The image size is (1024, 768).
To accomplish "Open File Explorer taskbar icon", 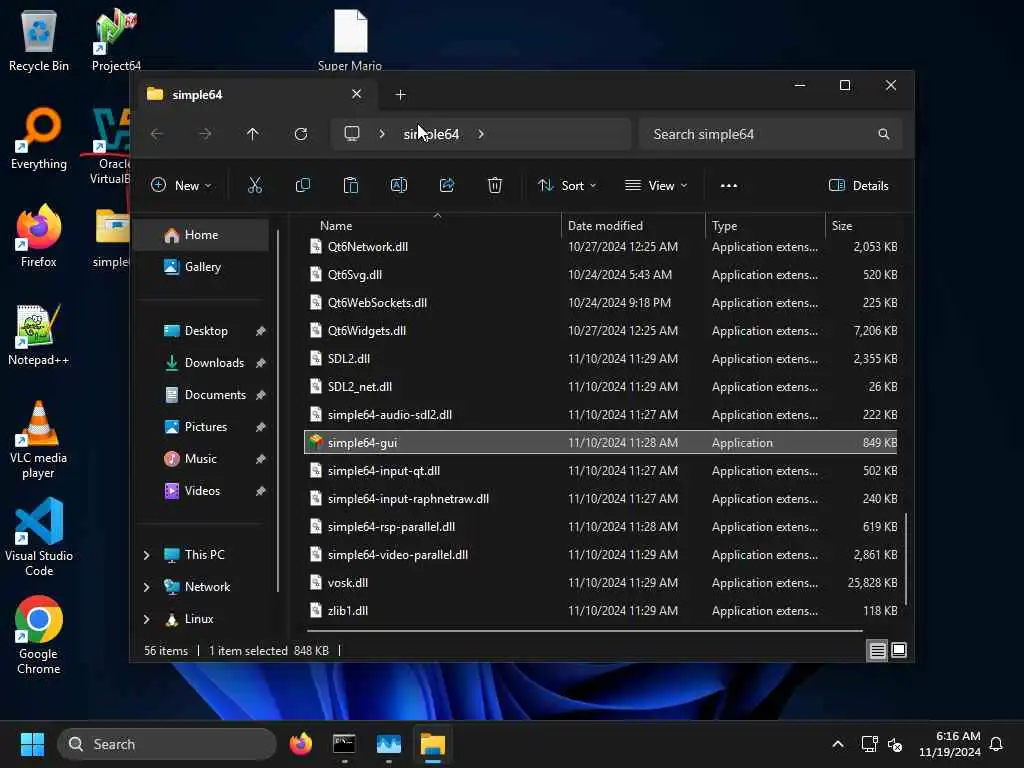I will coord(432,744).
